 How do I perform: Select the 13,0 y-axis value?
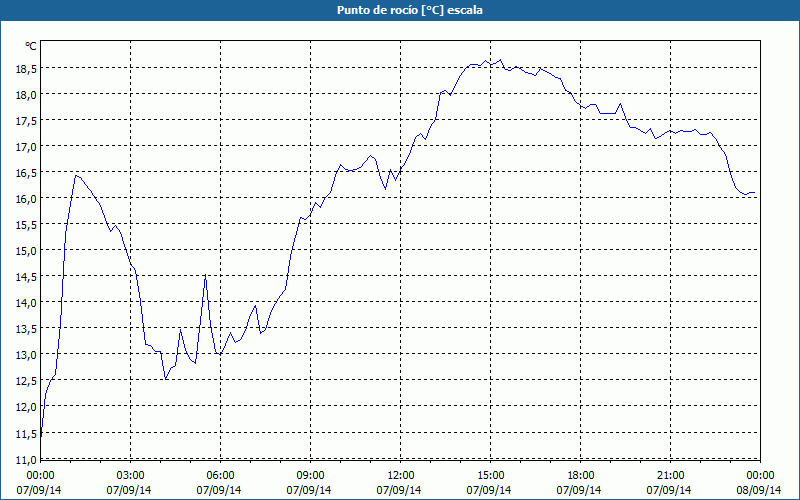[26, 355]
